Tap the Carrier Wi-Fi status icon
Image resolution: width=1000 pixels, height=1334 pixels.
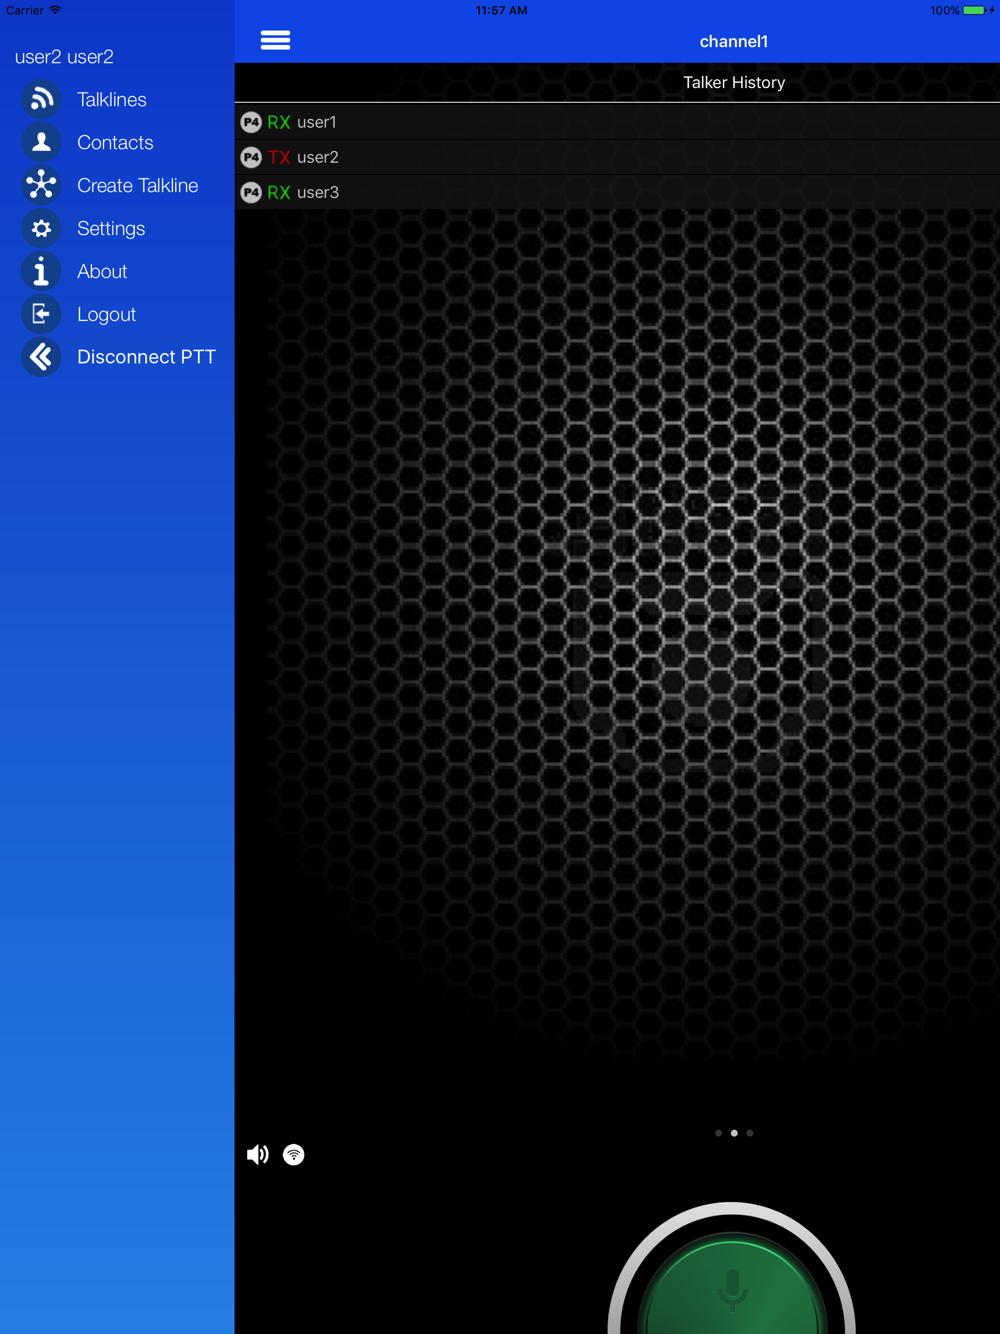point(55,10)
